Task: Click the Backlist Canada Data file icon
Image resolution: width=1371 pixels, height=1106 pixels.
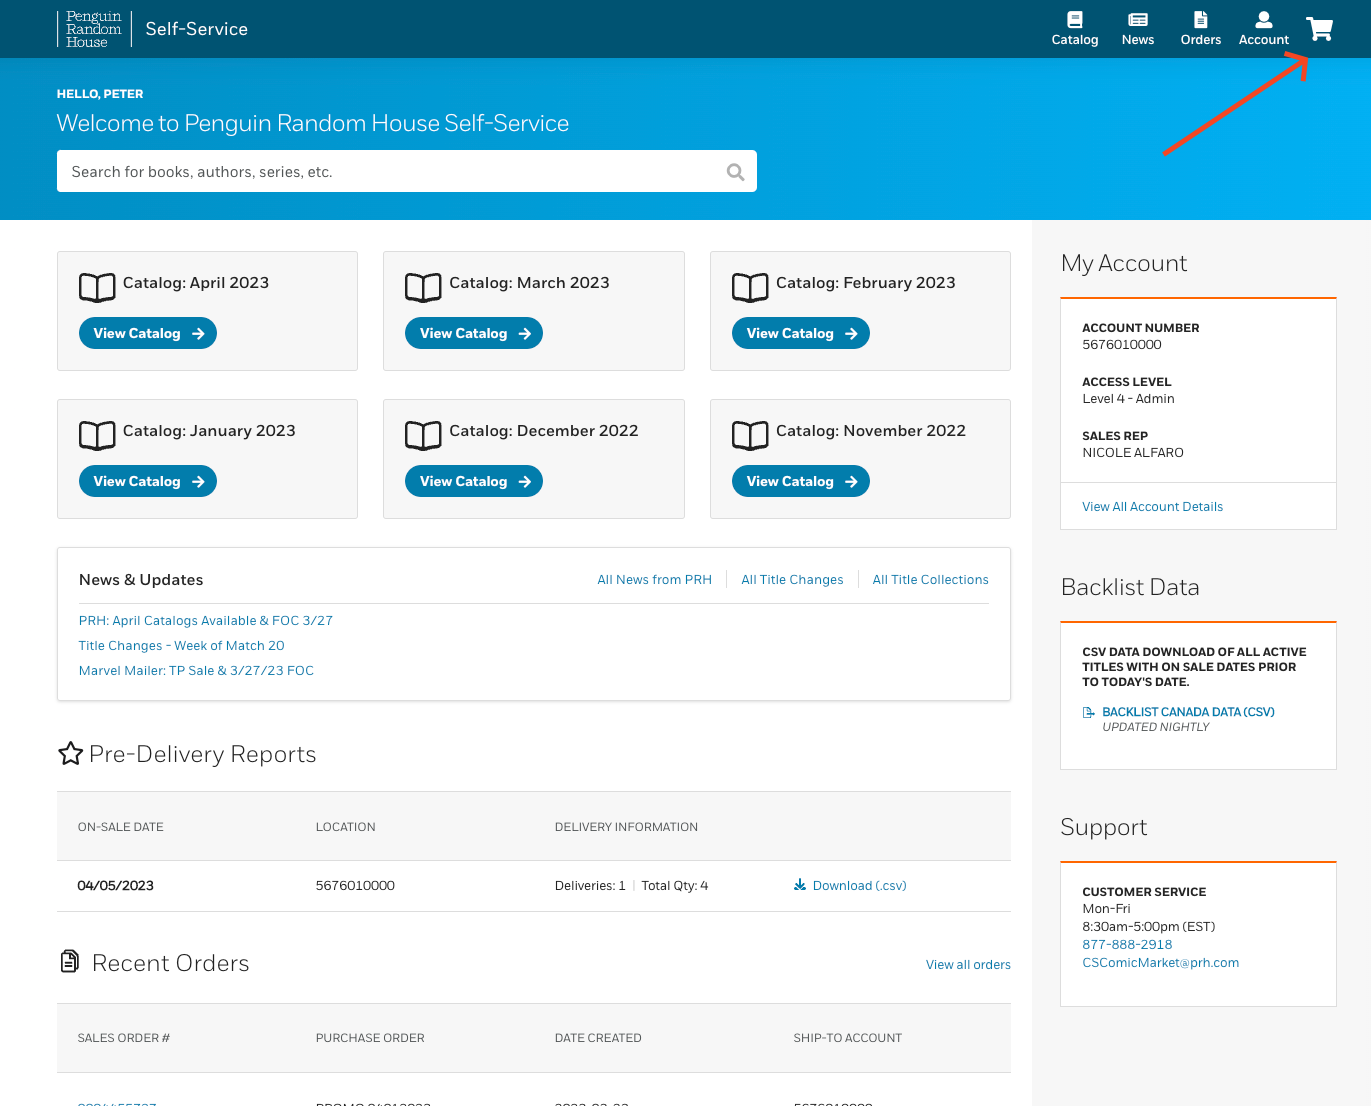Action: click(1089, 712)
